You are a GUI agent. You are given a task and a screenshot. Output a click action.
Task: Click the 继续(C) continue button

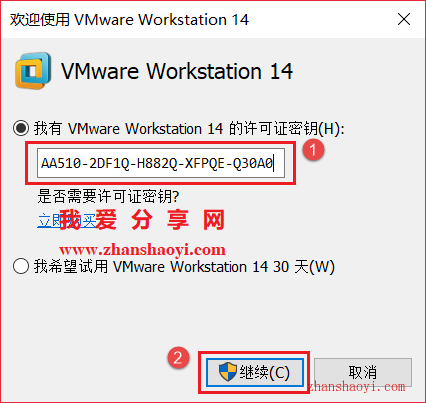(255, 372)
